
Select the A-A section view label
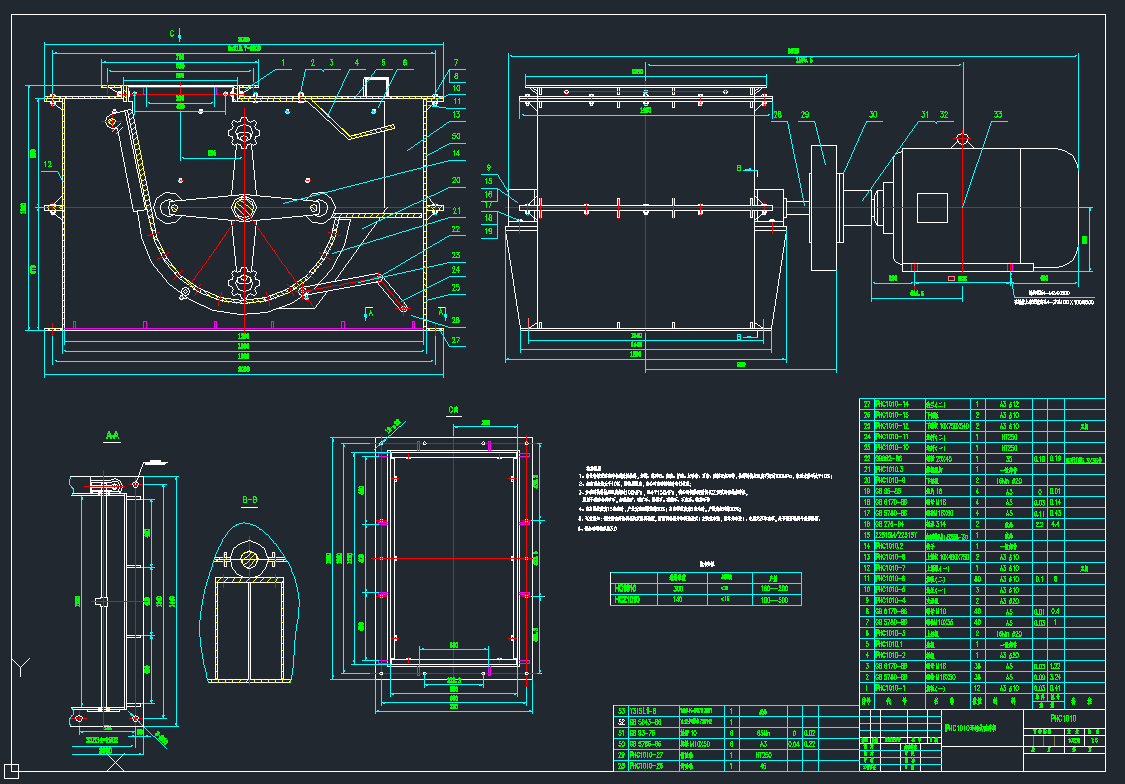pos(113,436)
